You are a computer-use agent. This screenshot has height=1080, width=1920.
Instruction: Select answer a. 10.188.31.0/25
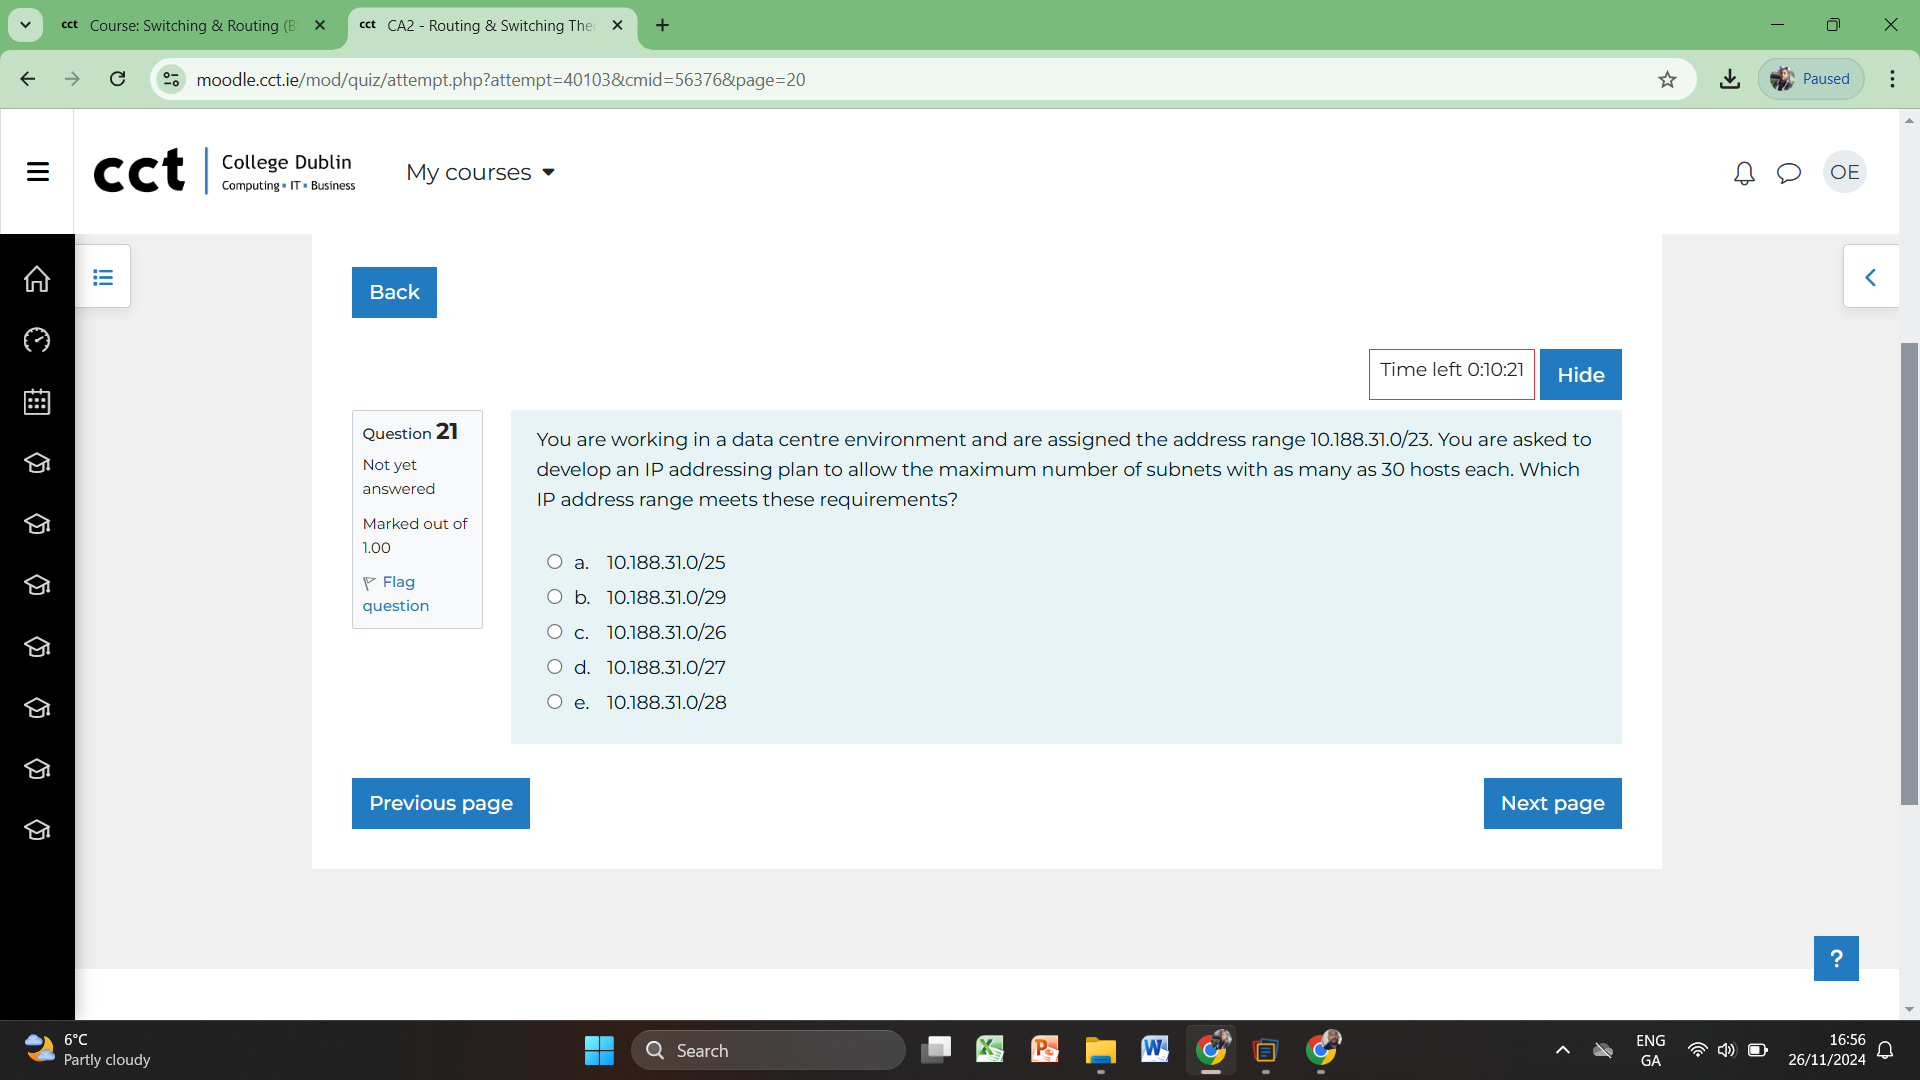(x=555, y=562)
